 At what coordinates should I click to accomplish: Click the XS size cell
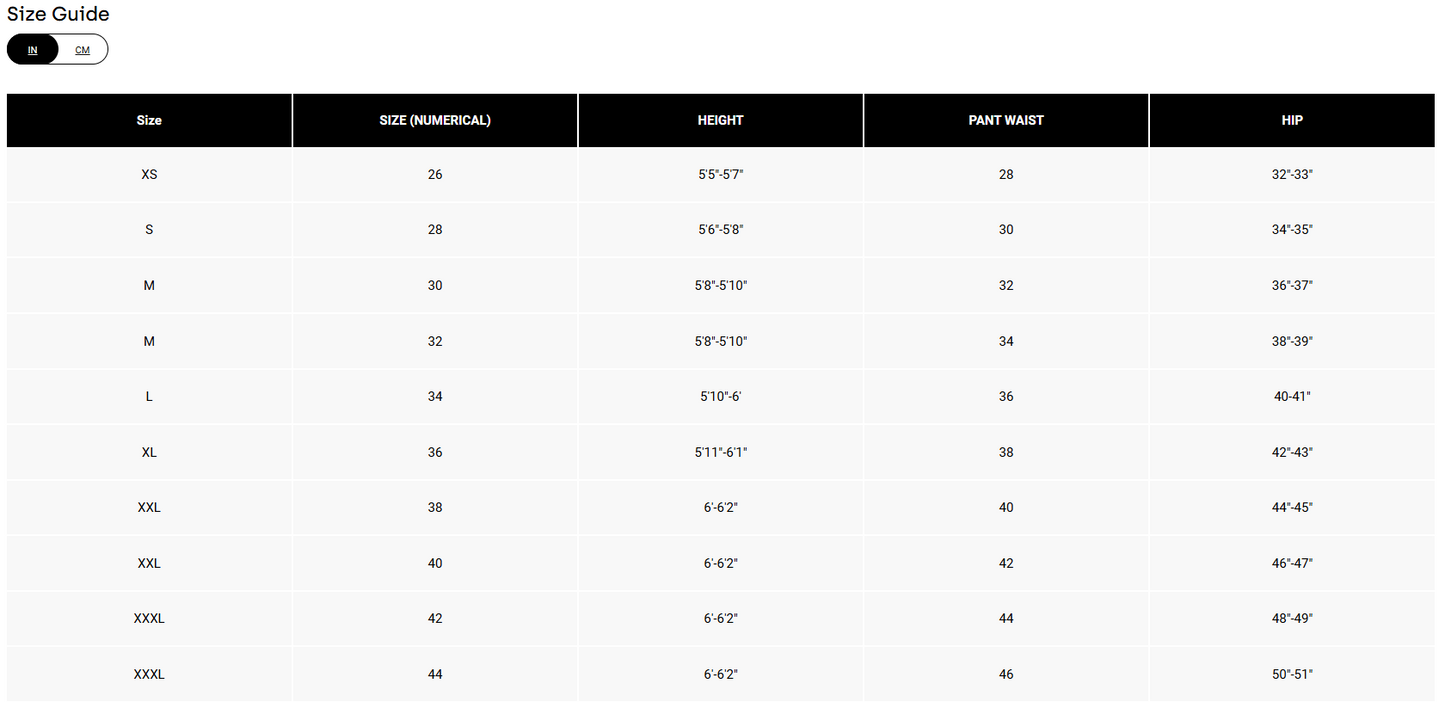(x=149, y=174)
